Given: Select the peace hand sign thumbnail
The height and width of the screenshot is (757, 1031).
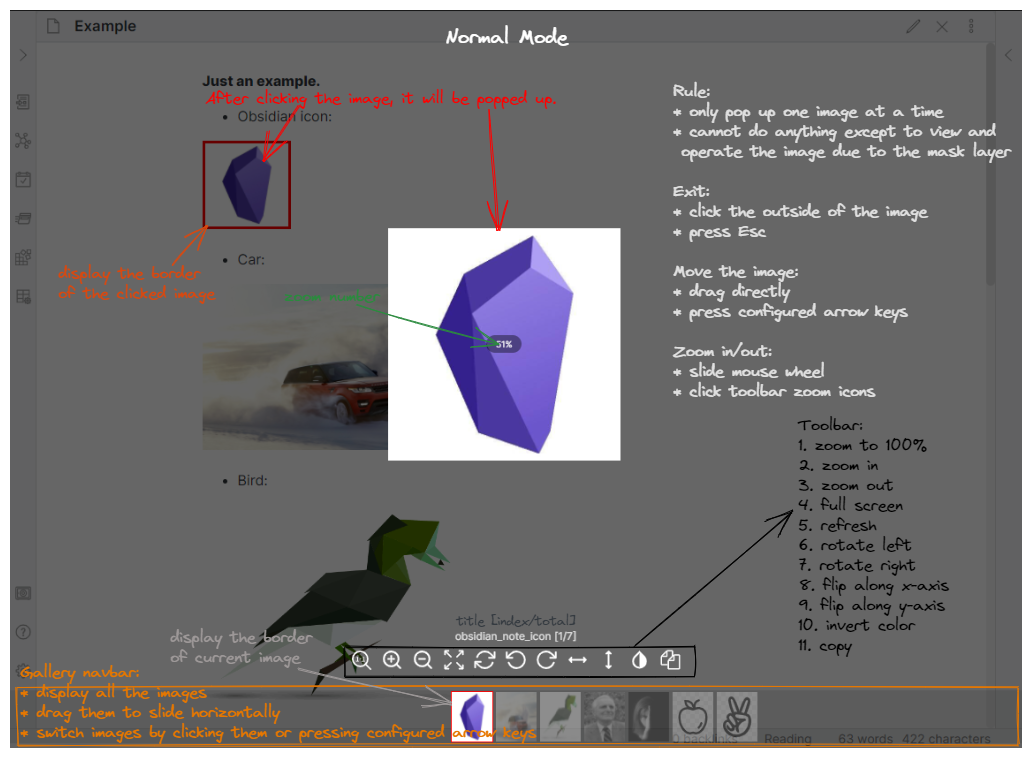Looking at the screenshot, I should 736,716.
